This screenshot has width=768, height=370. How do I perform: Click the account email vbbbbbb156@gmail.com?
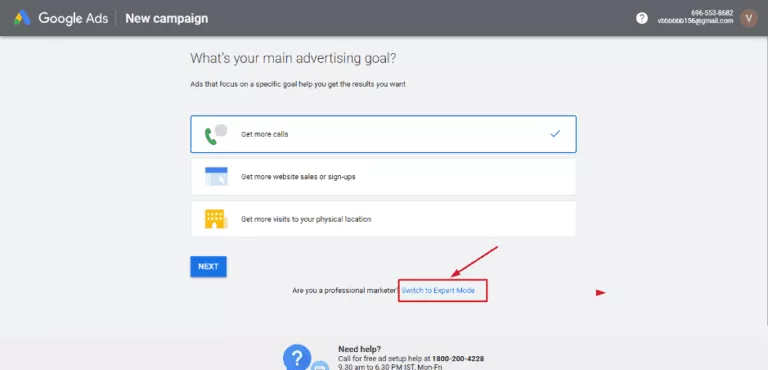coord(695,21)
